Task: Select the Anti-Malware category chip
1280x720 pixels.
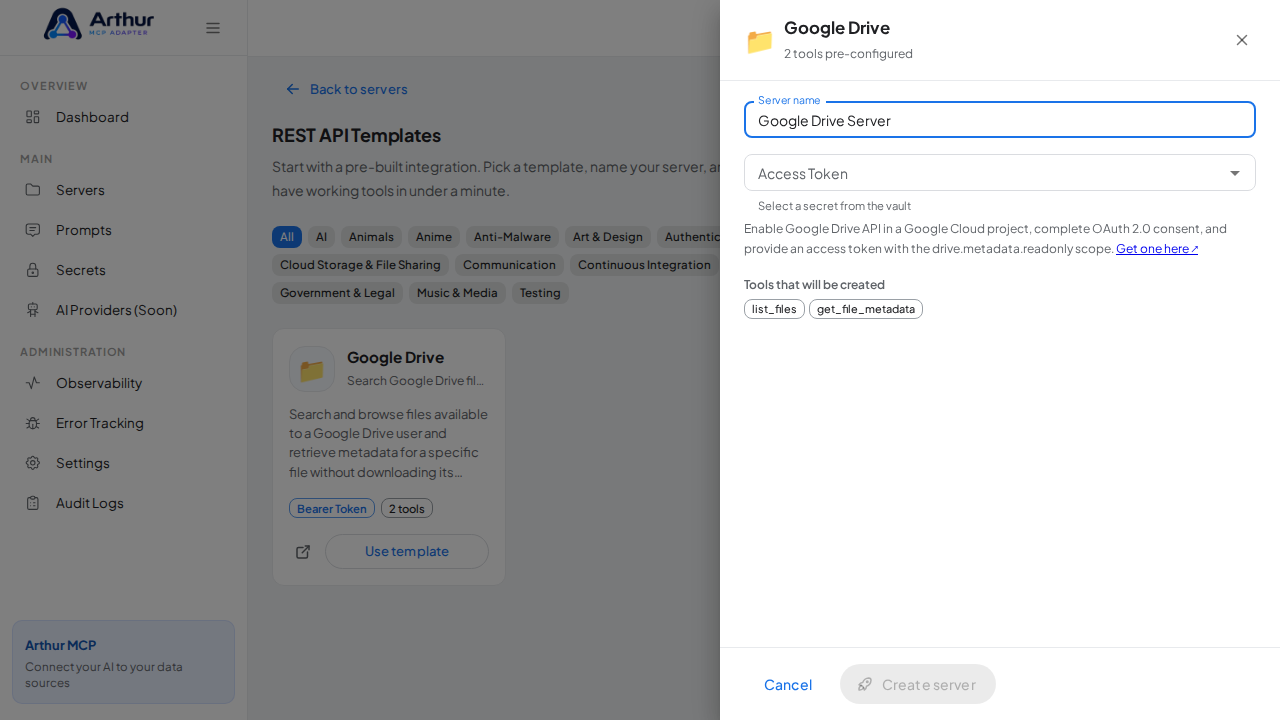Action: click(x=512, y=237)
